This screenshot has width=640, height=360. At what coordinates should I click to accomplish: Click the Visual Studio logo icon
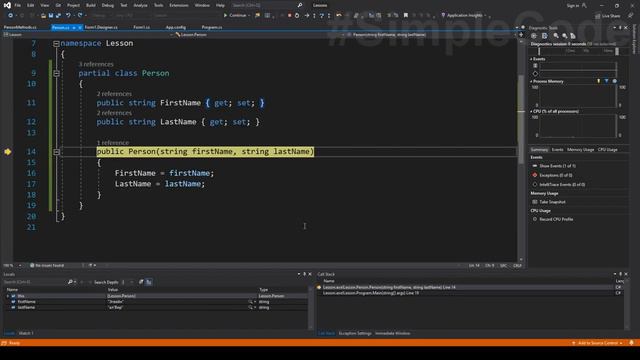pyautogui.click(x=7, y=5)
